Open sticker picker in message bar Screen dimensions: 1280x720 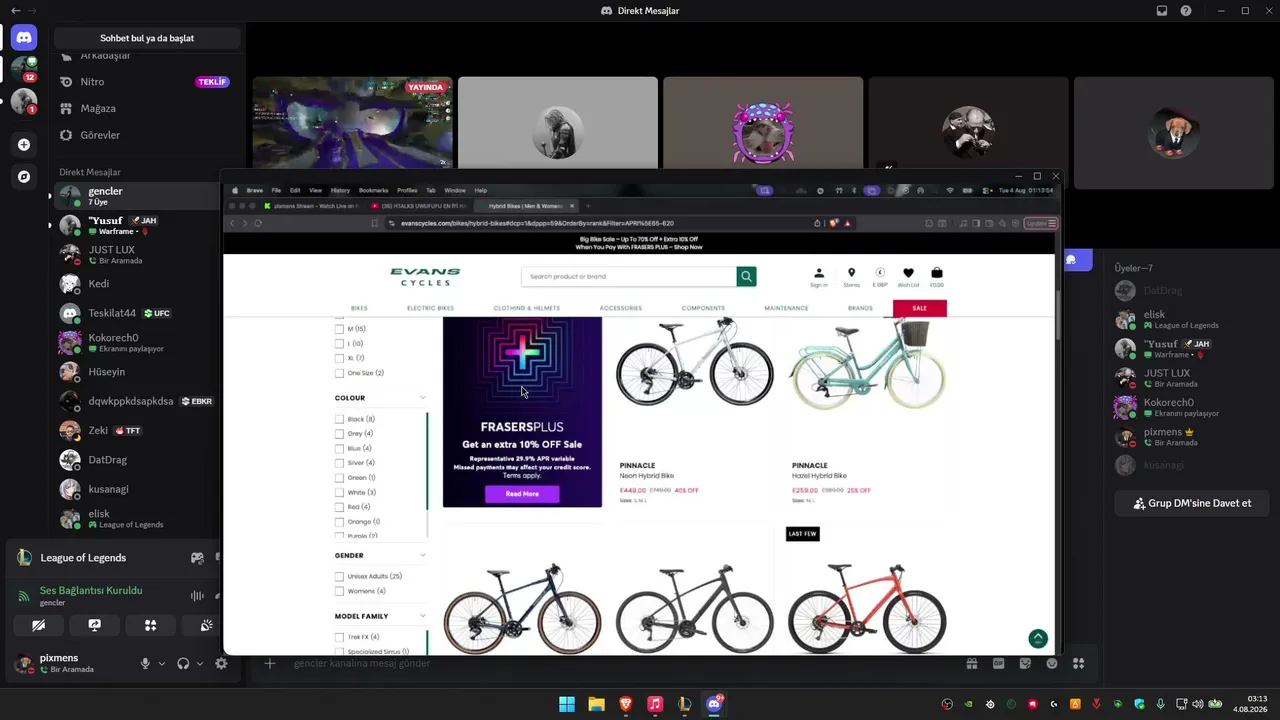(x=1025, y=663)
